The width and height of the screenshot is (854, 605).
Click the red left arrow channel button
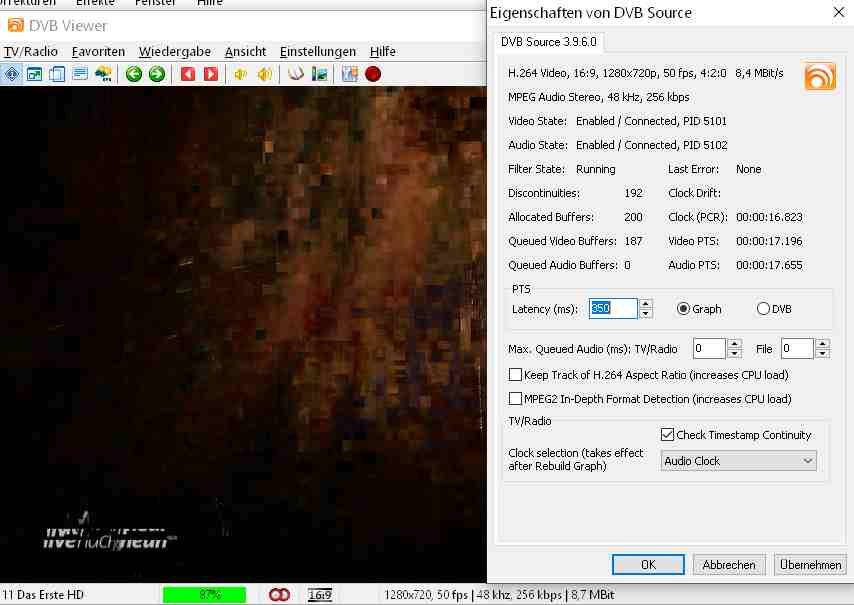click(x=187, y=74)
